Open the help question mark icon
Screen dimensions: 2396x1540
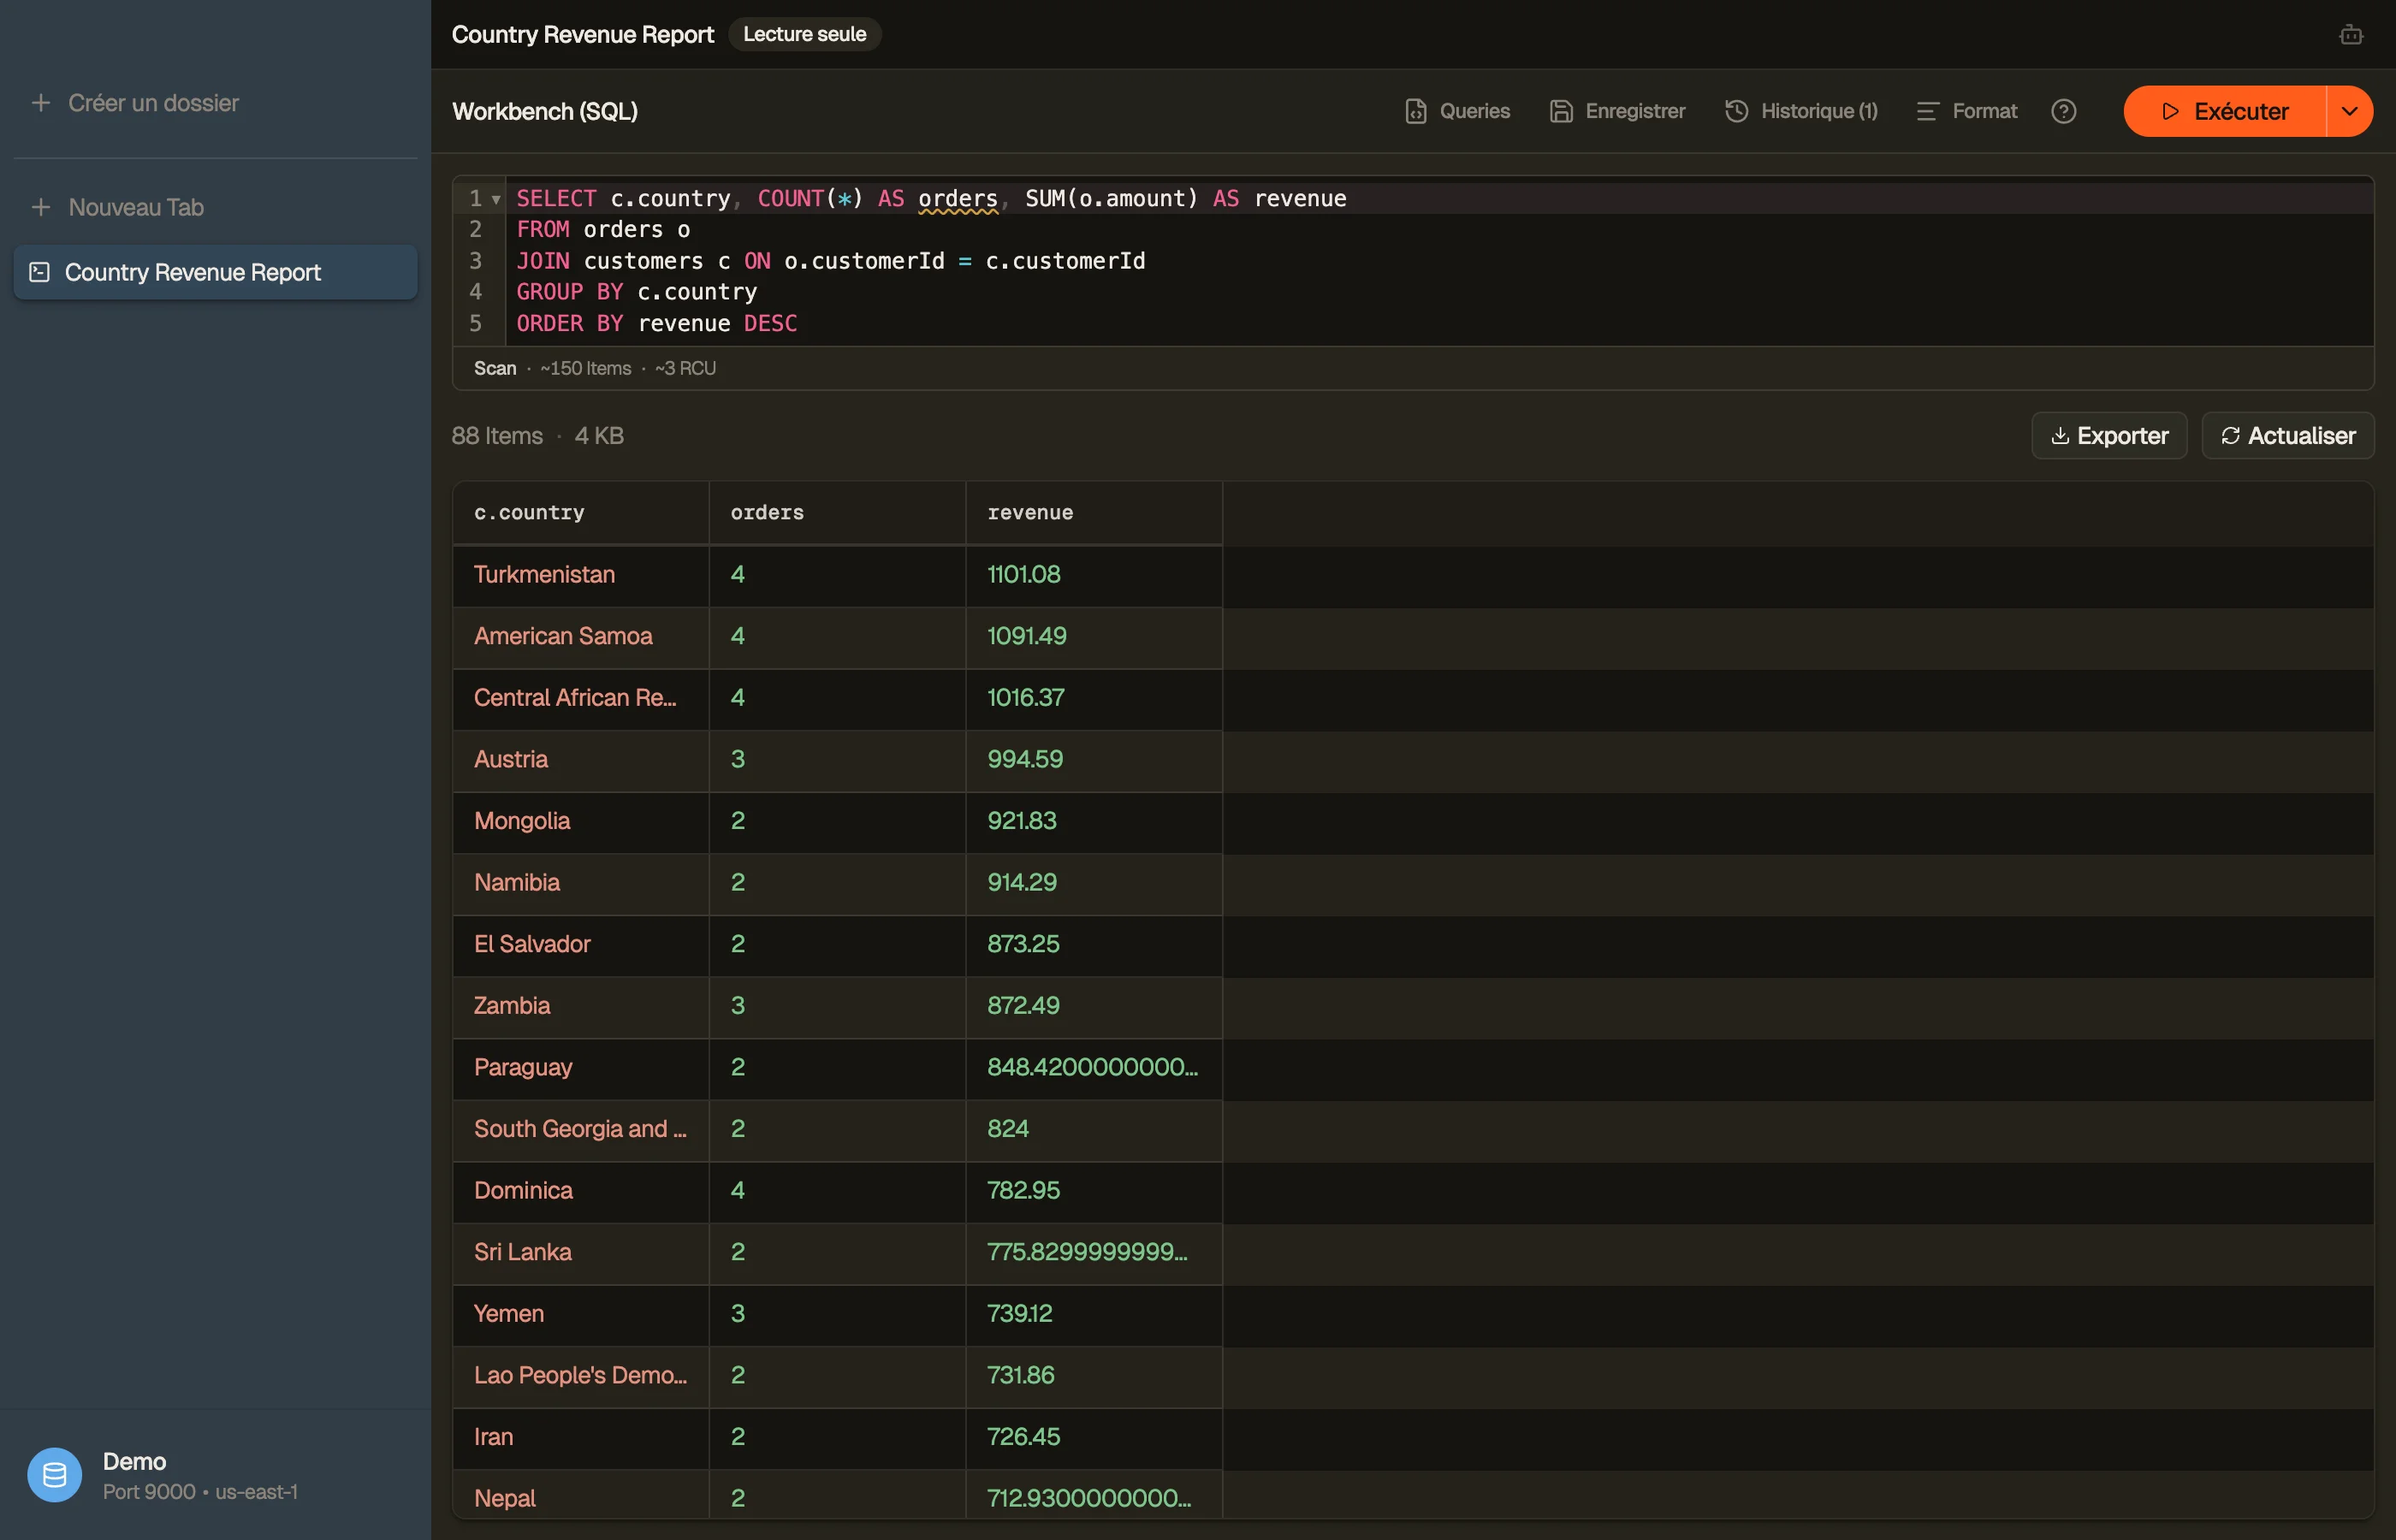tap(2064, 111)
